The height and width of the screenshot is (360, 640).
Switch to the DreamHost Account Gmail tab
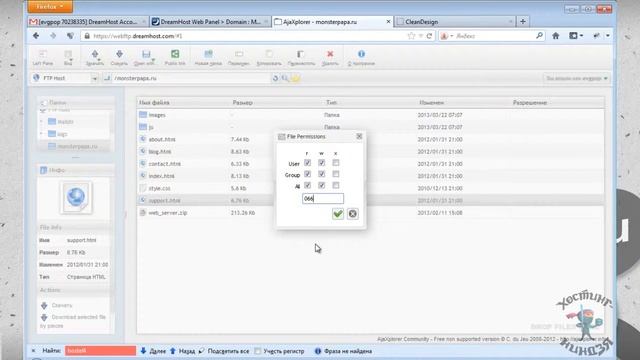click(88, 22)
